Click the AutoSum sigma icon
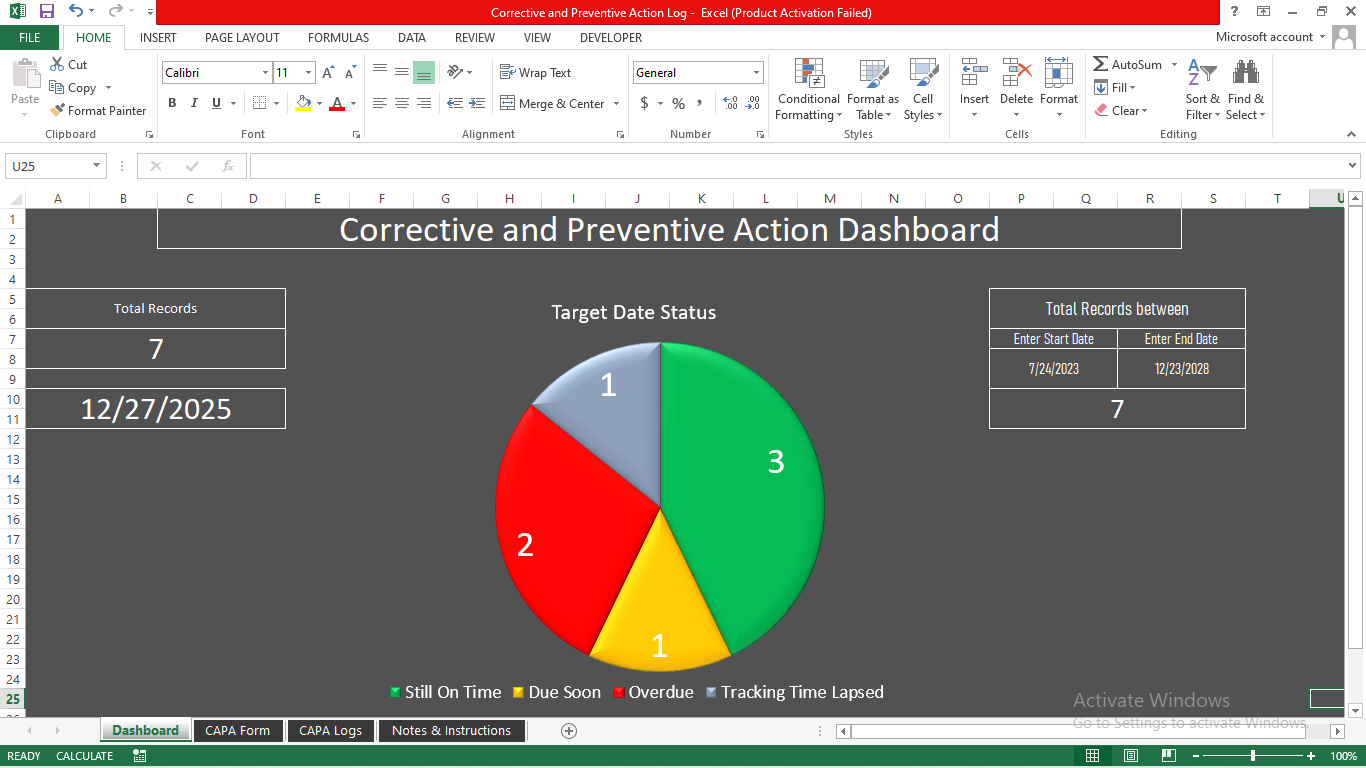The width and height of the screenshot is (1366, 768). click(1101, 64)
